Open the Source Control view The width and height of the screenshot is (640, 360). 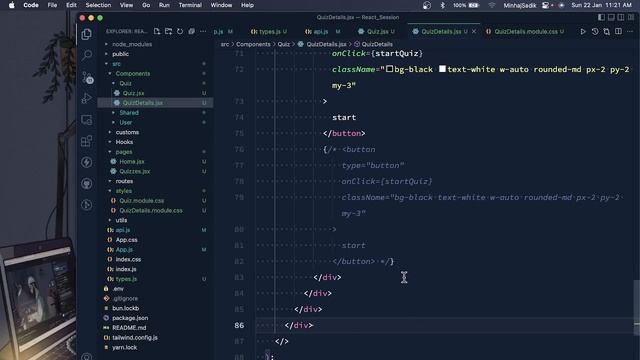click(87, 77)
